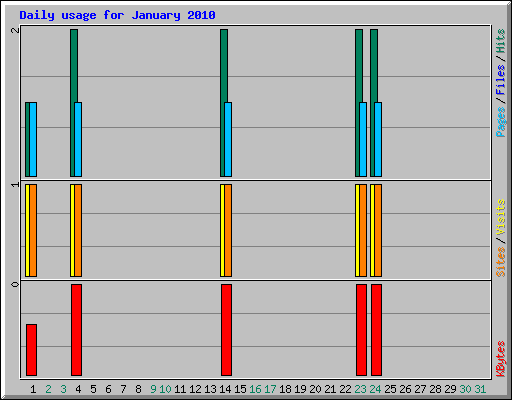The height and width of the screenshot is (400, 512).
Task: Click the yellow Visits bar for day 23
Action: coord(357,230)
